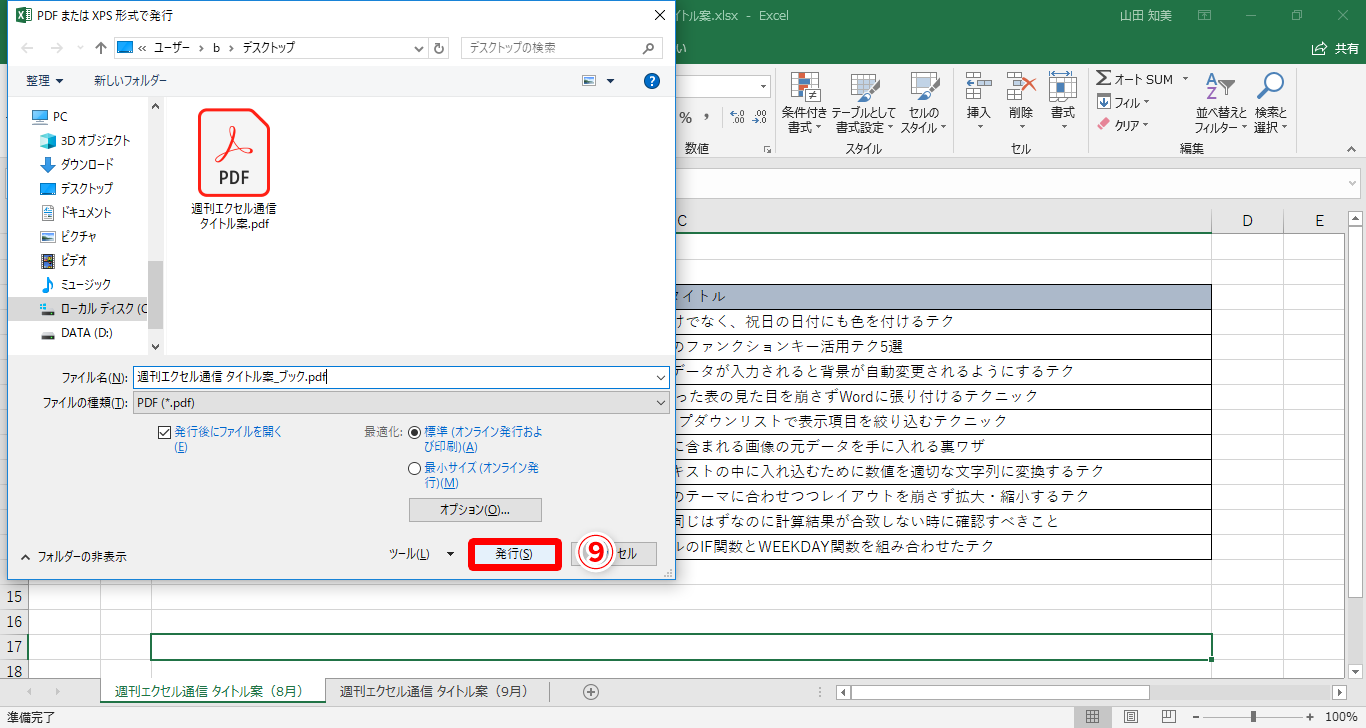Open セルのスタイル gallery
The image size is (1366, 728).
(x=923, y=104)
